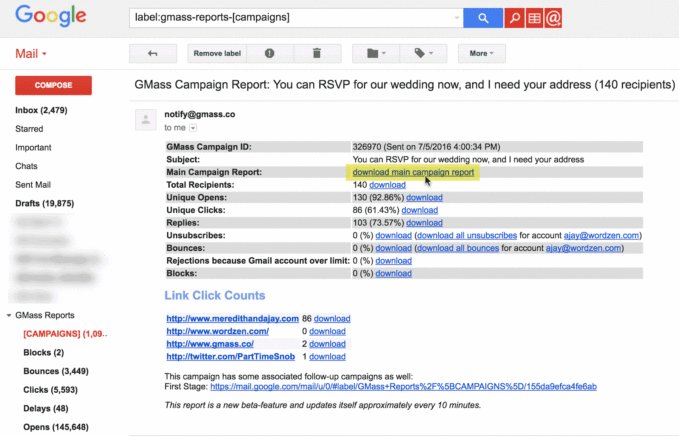The height and width of the screenshot is (436, 679).
Task: Download the Total Recipients list
Action: click(387, 185)
